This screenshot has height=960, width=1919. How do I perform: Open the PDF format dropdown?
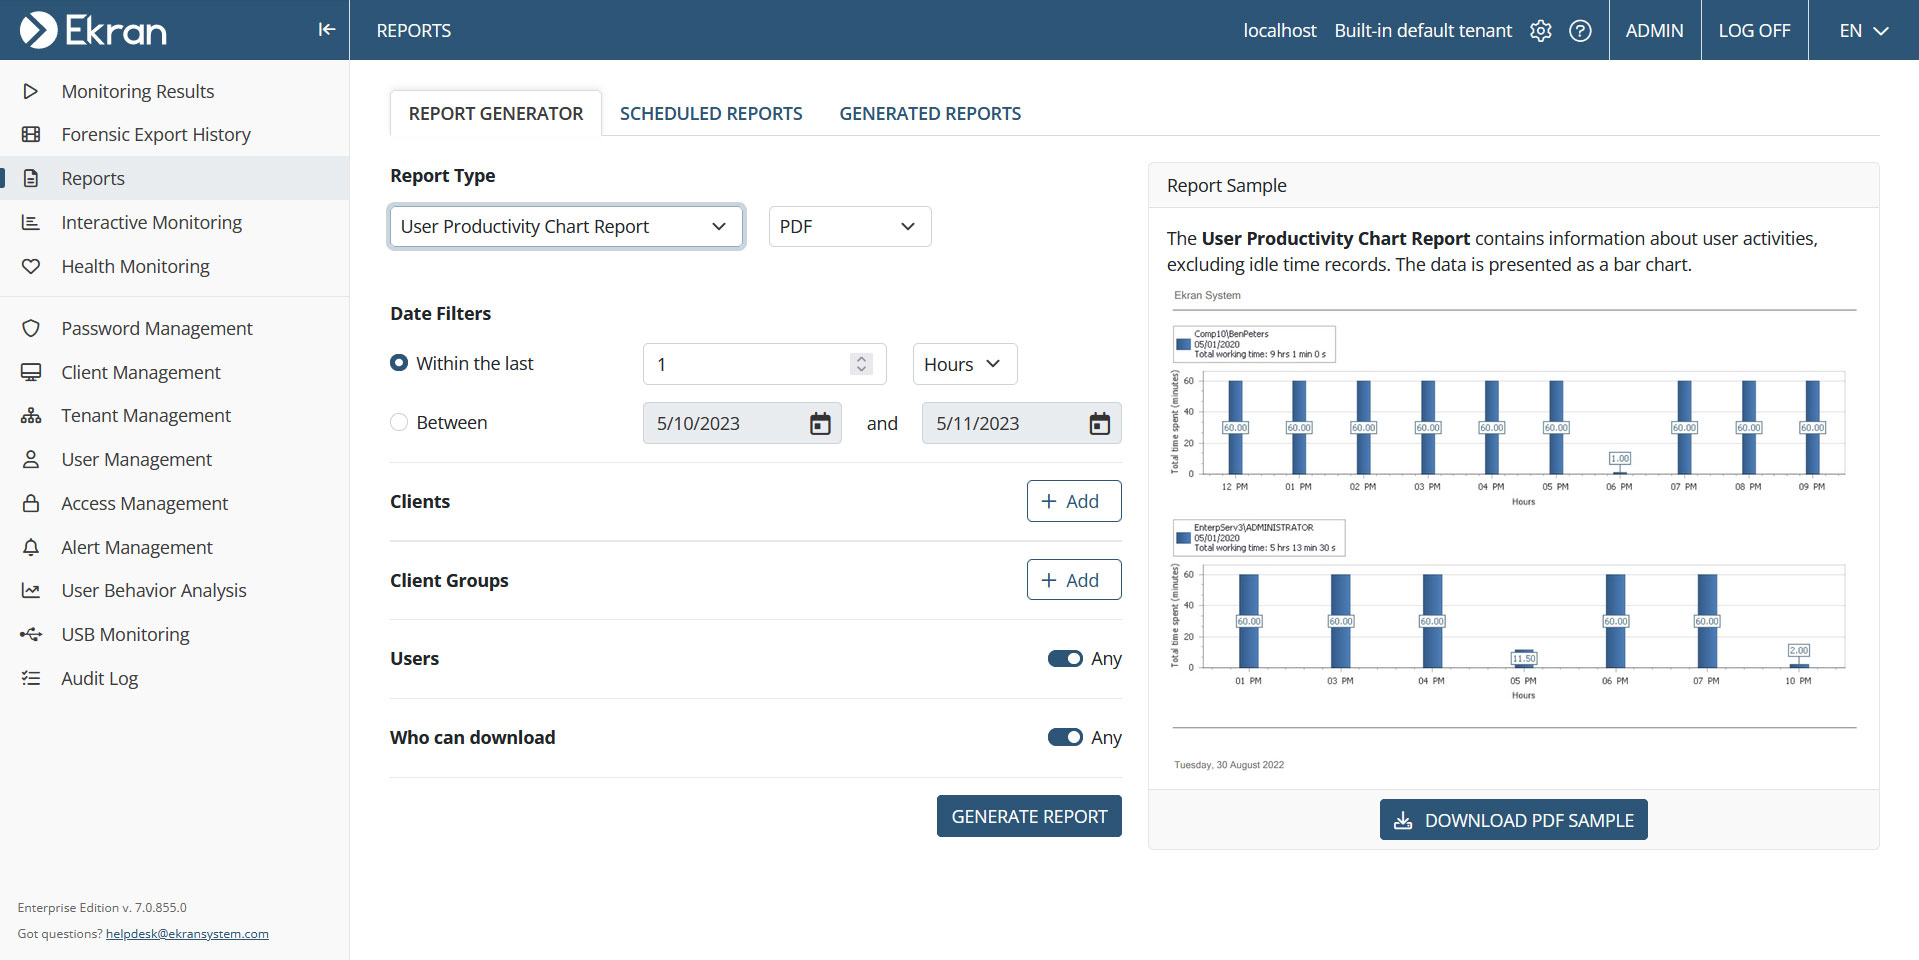pos(850,226)
